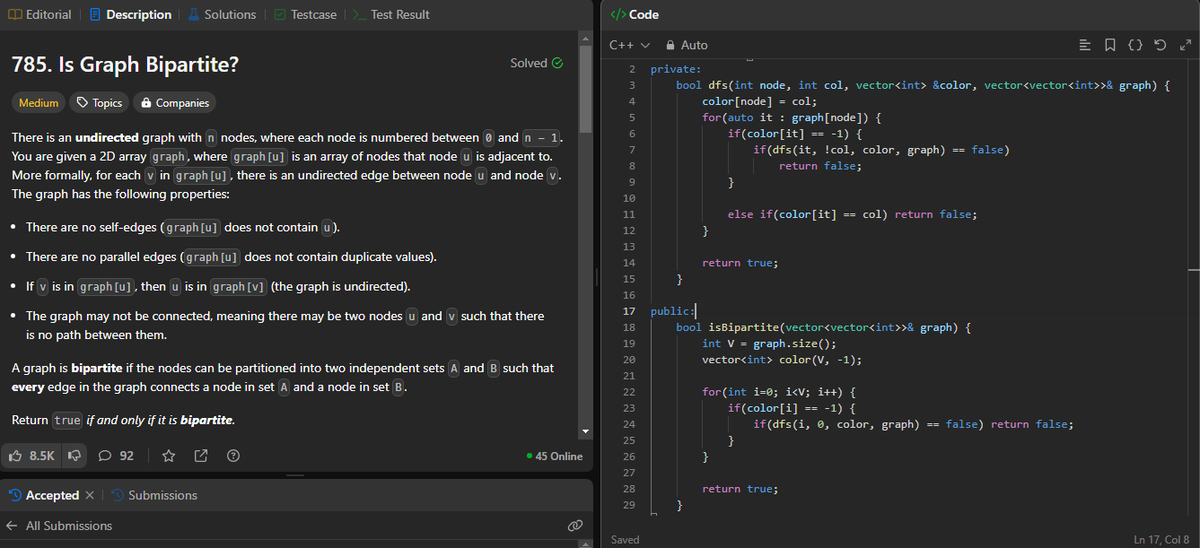Select the Testcase tab
This screenshot has width=1200, height=548.
click(x=305, y=14)
